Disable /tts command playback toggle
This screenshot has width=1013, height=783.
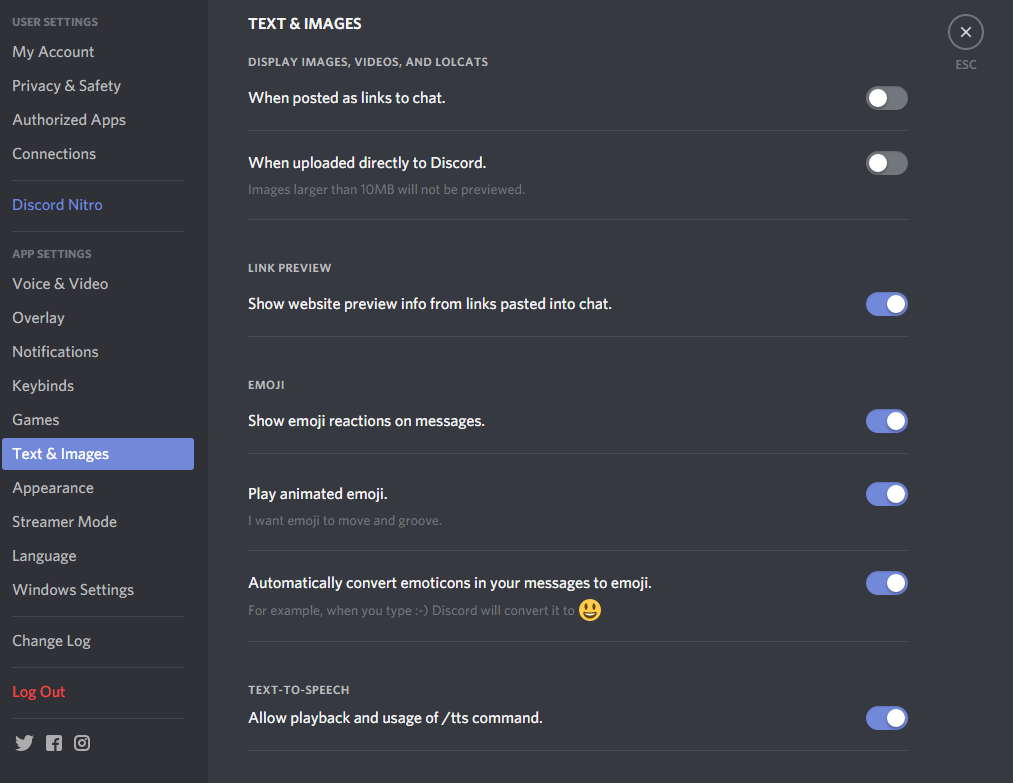tap(886, 718)
